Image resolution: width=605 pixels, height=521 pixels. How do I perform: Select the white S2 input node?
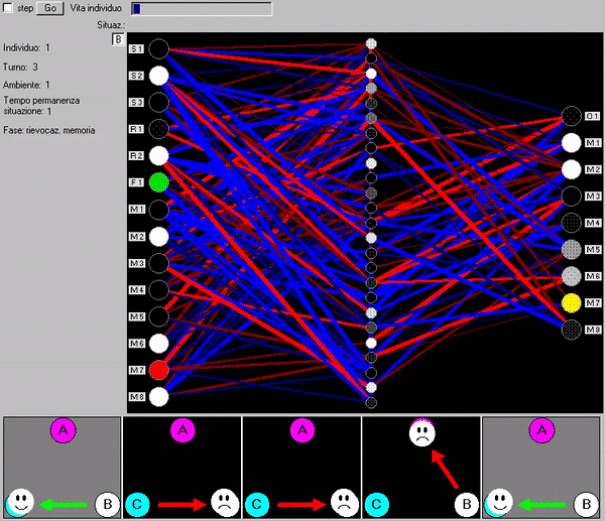point(159,76)
